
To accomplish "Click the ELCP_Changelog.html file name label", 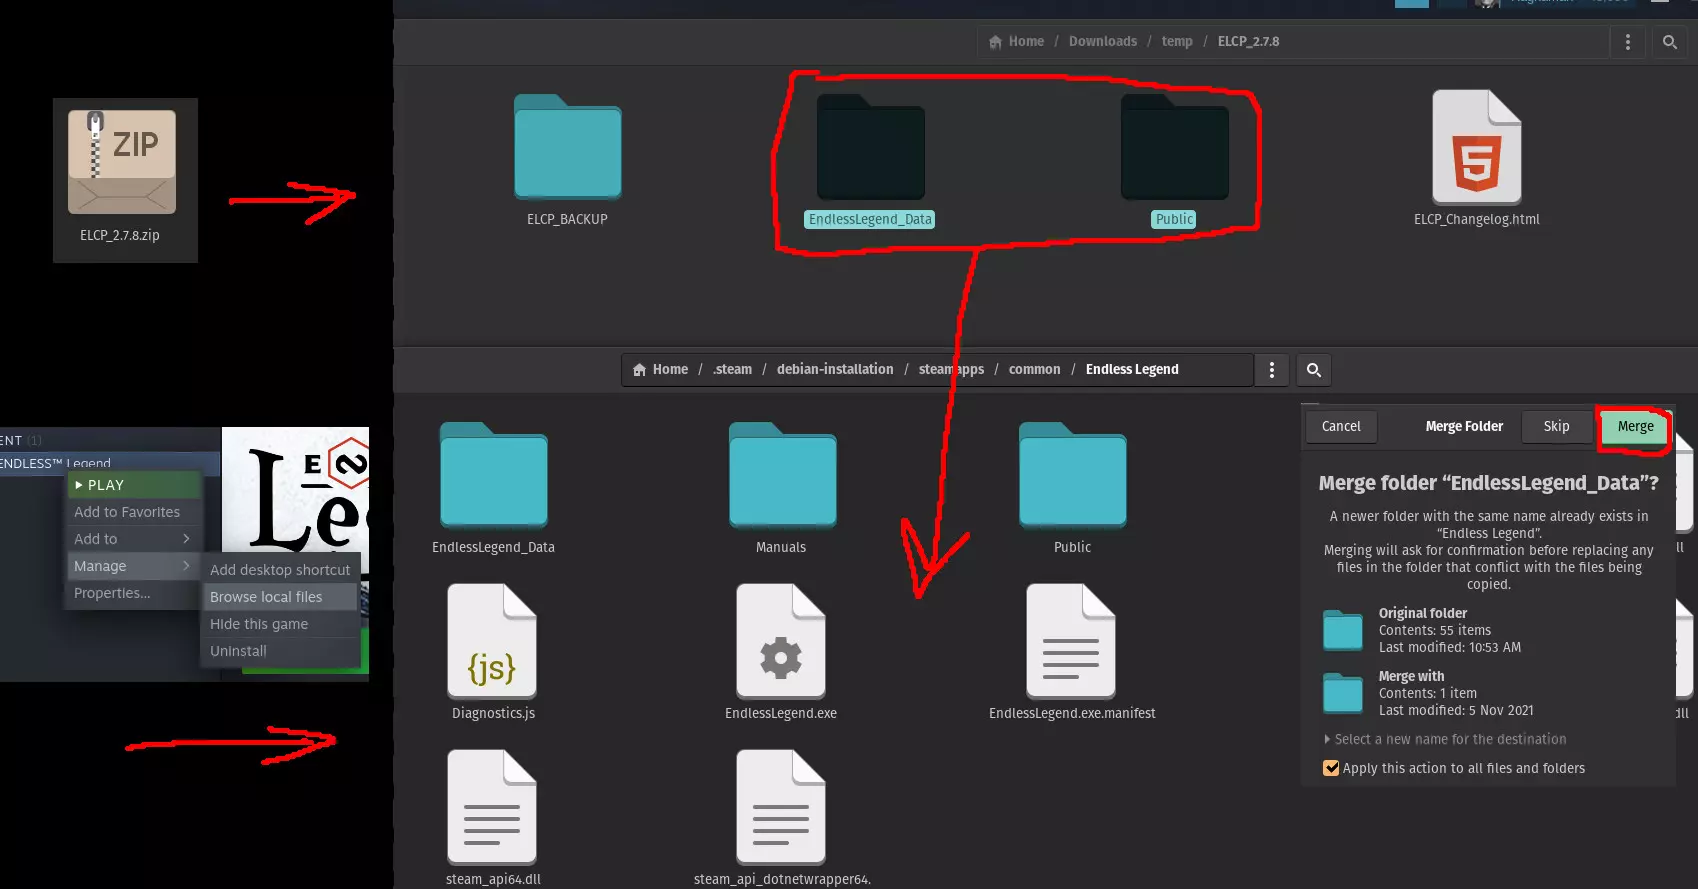I will click(x=1477, y=220).
